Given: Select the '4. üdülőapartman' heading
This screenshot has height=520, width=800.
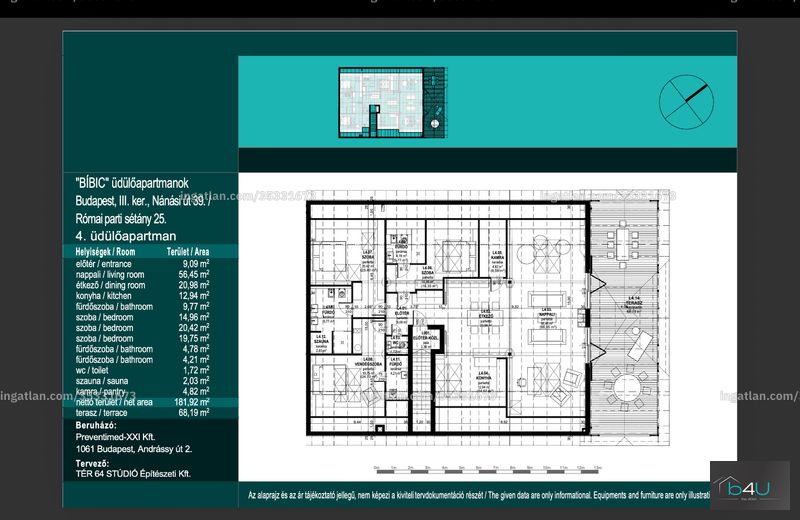Looking at the screenshot, I should point(126,236).
